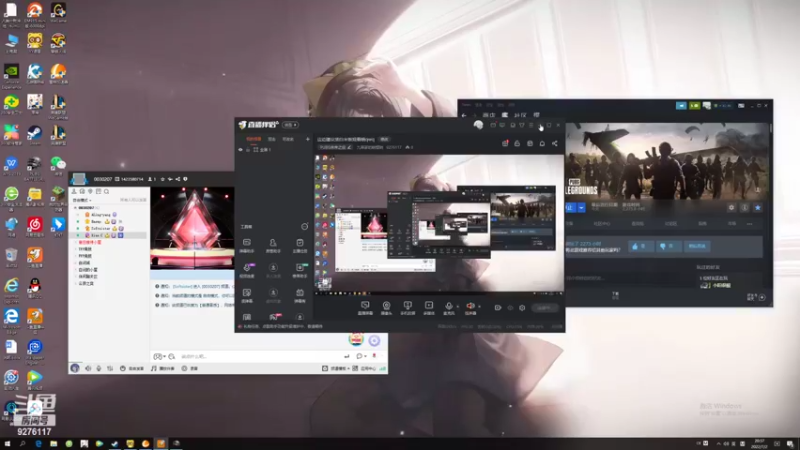Open the Steam icon on the Windows taskbar
This screenshot has height=450, width=800.
pos(115,444)
